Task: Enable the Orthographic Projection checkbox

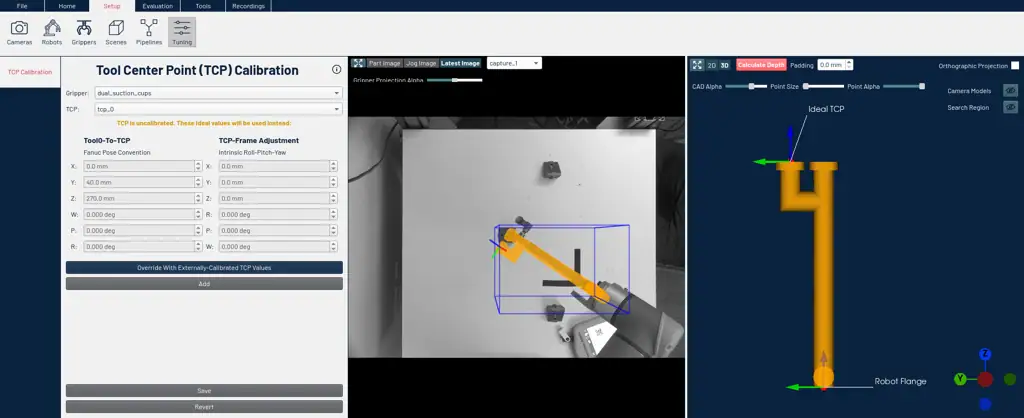Action: pyautogui.click(x=1015, y=66)
